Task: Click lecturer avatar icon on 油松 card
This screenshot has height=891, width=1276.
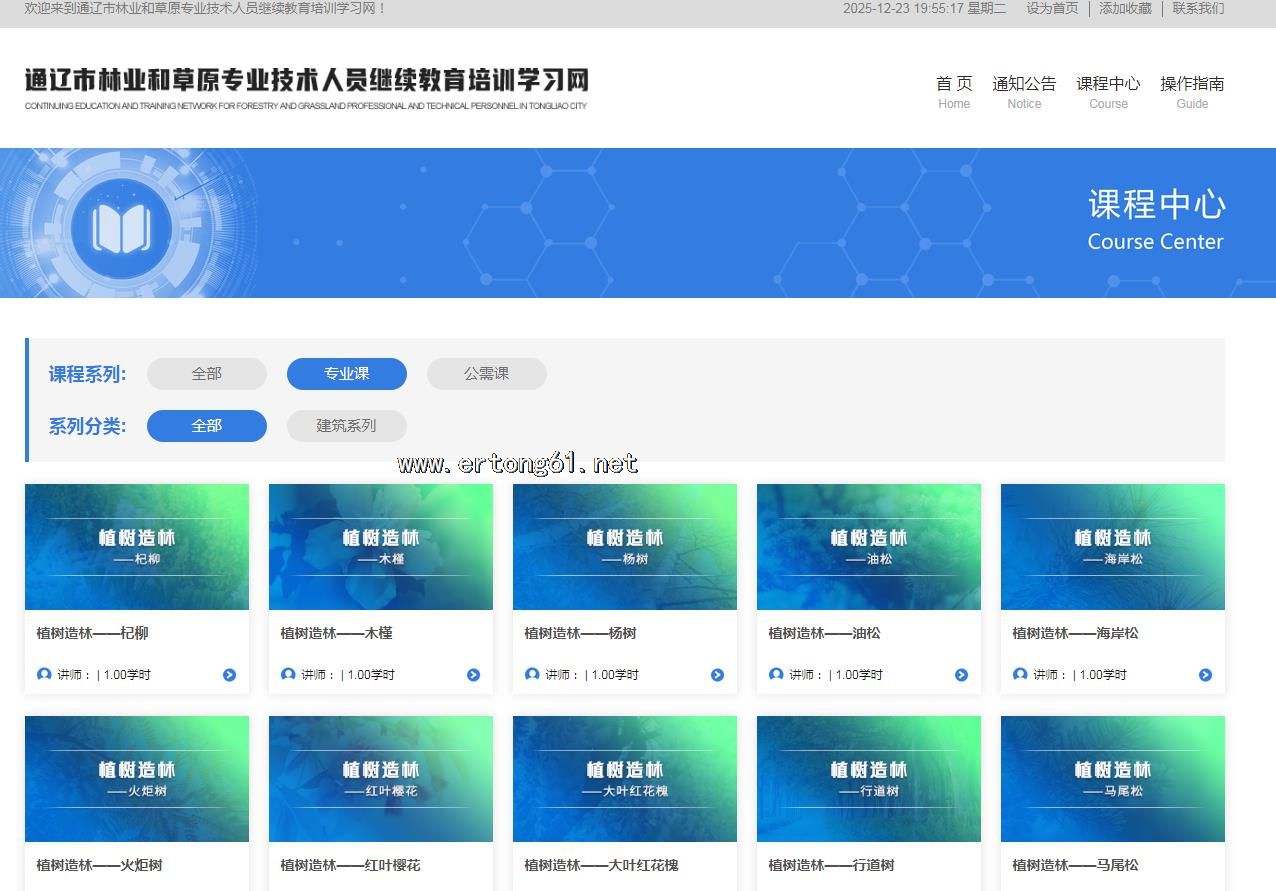Action: [776, 674]
